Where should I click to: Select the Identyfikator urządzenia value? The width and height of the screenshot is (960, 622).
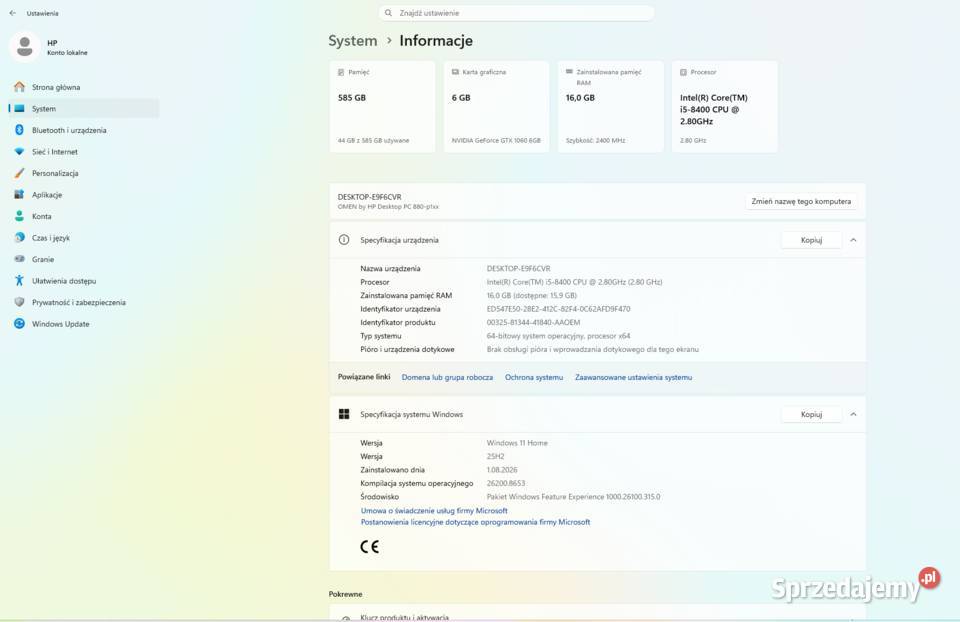(558, 309)
